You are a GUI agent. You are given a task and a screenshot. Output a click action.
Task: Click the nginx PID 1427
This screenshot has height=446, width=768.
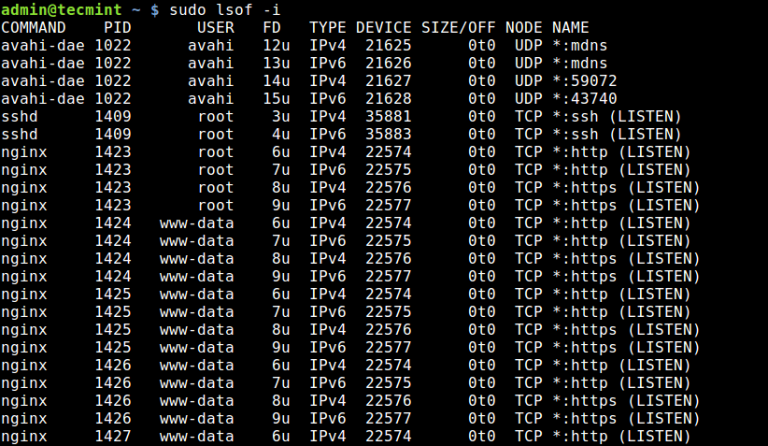114,437
